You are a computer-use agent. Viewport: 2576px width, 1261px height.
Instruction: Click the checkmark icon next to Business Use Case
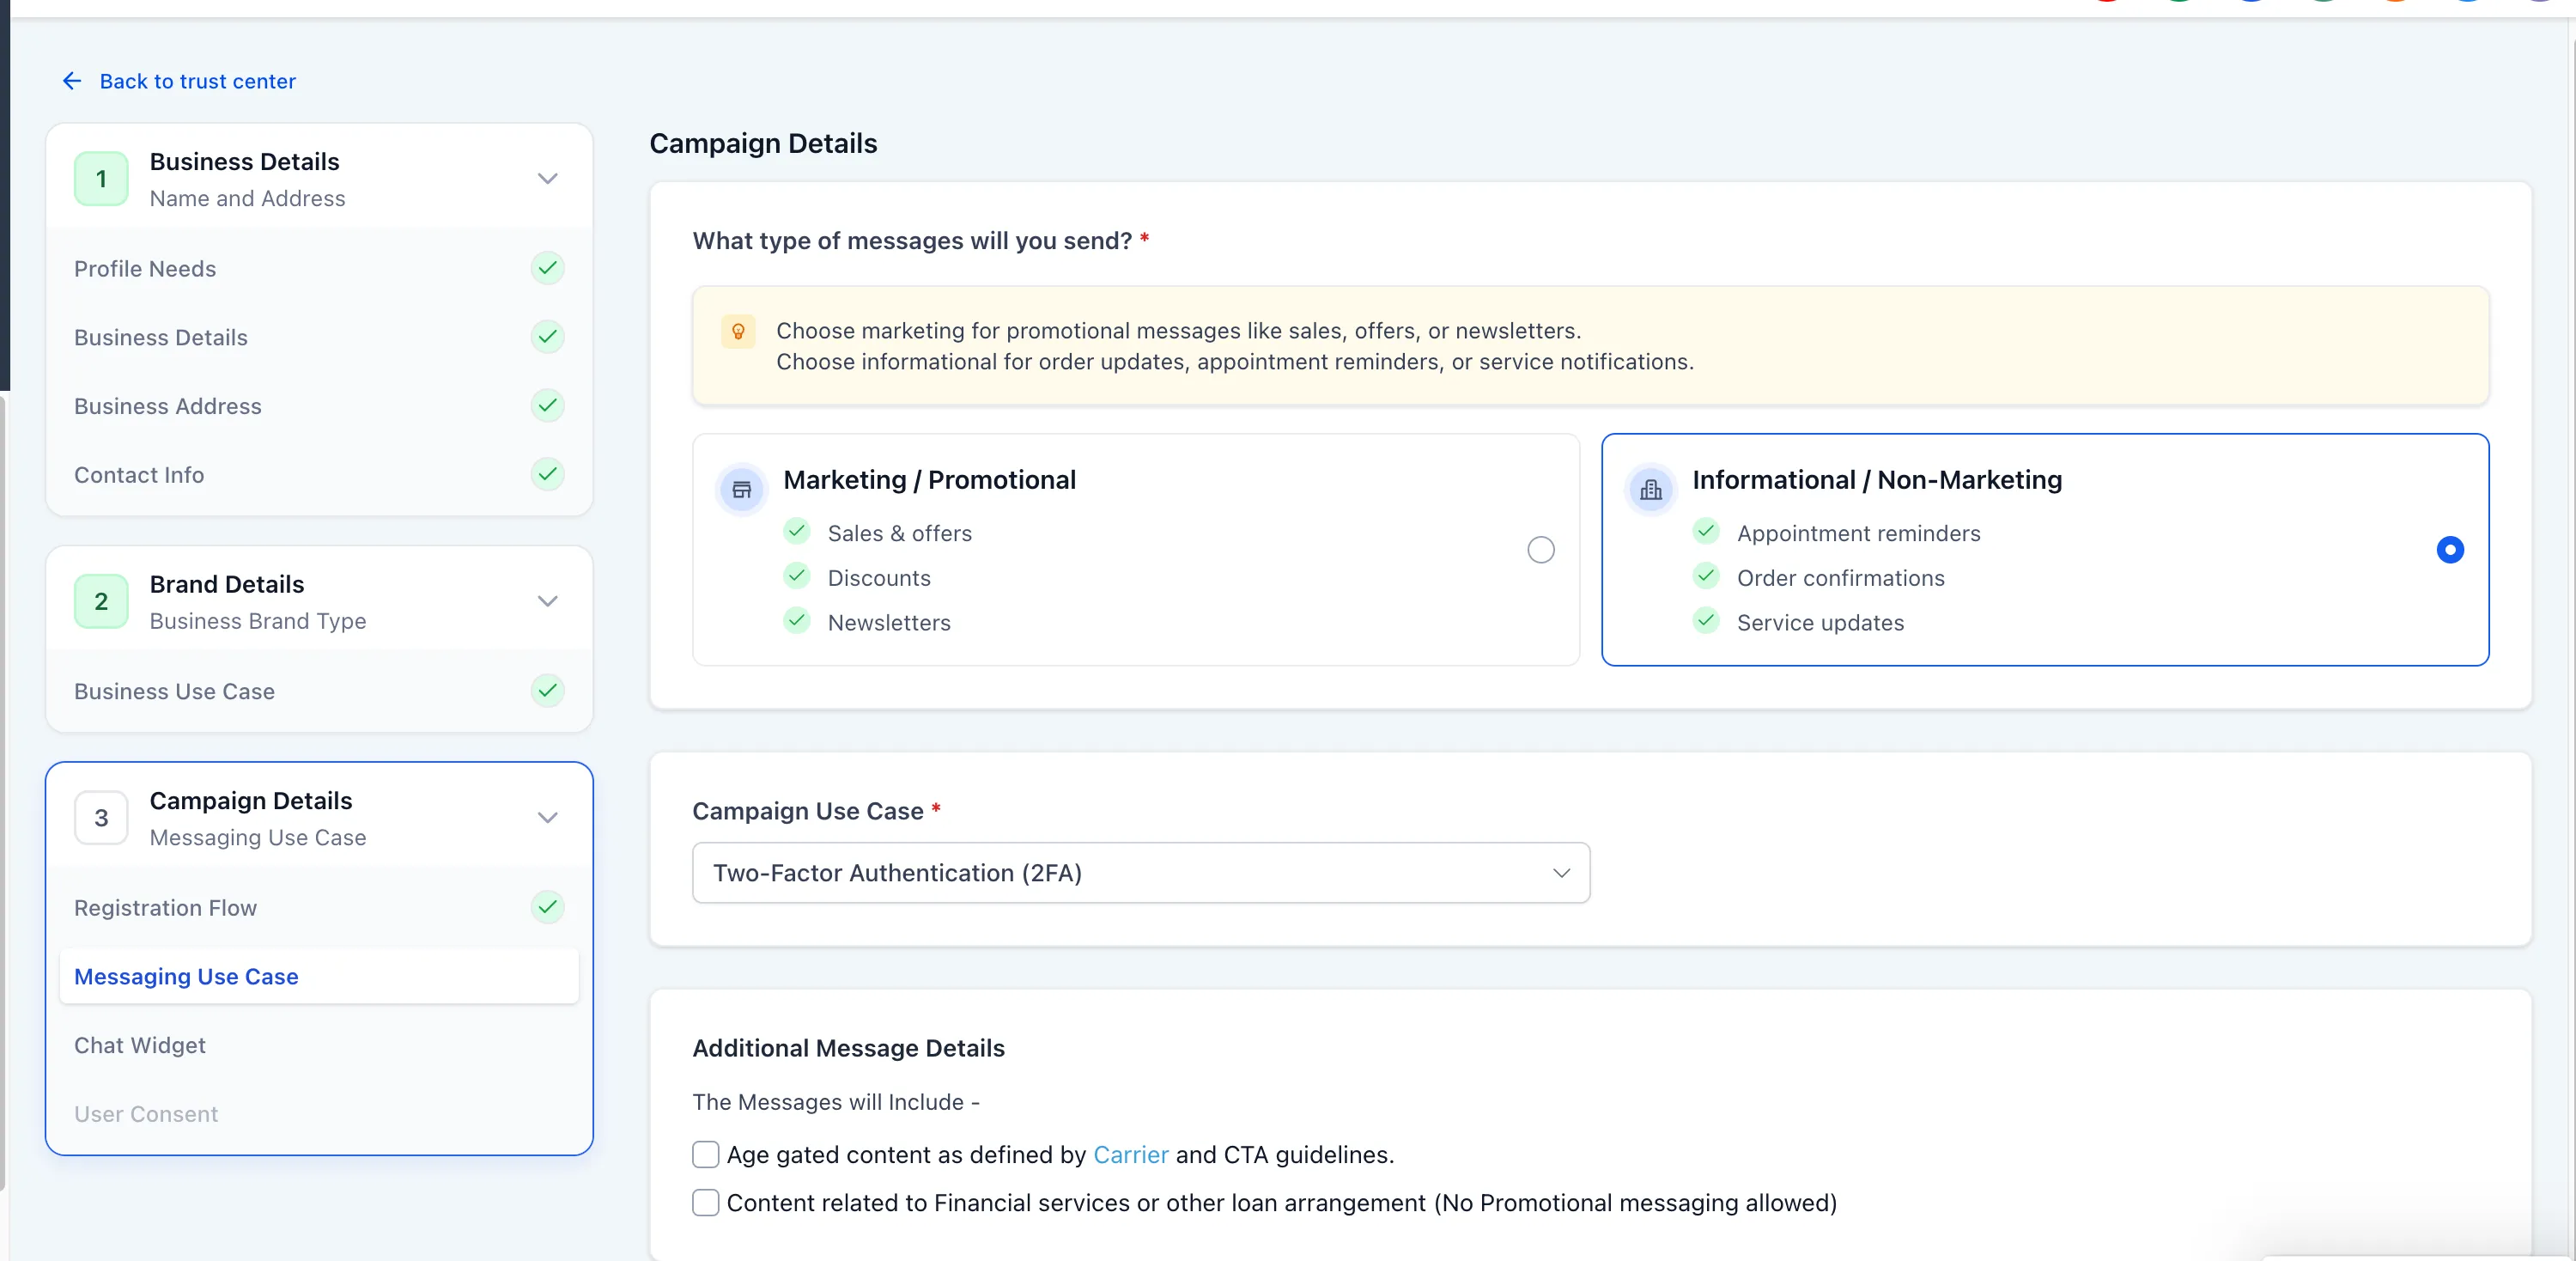pos(547,690)
